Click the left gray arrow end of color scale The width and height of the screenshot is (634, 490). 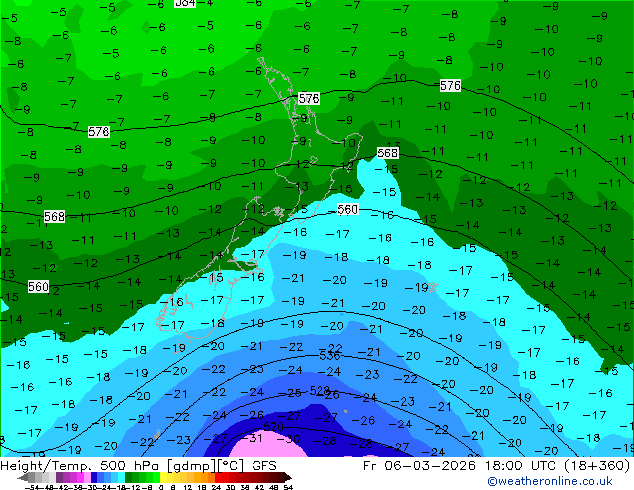pos(23,477)
